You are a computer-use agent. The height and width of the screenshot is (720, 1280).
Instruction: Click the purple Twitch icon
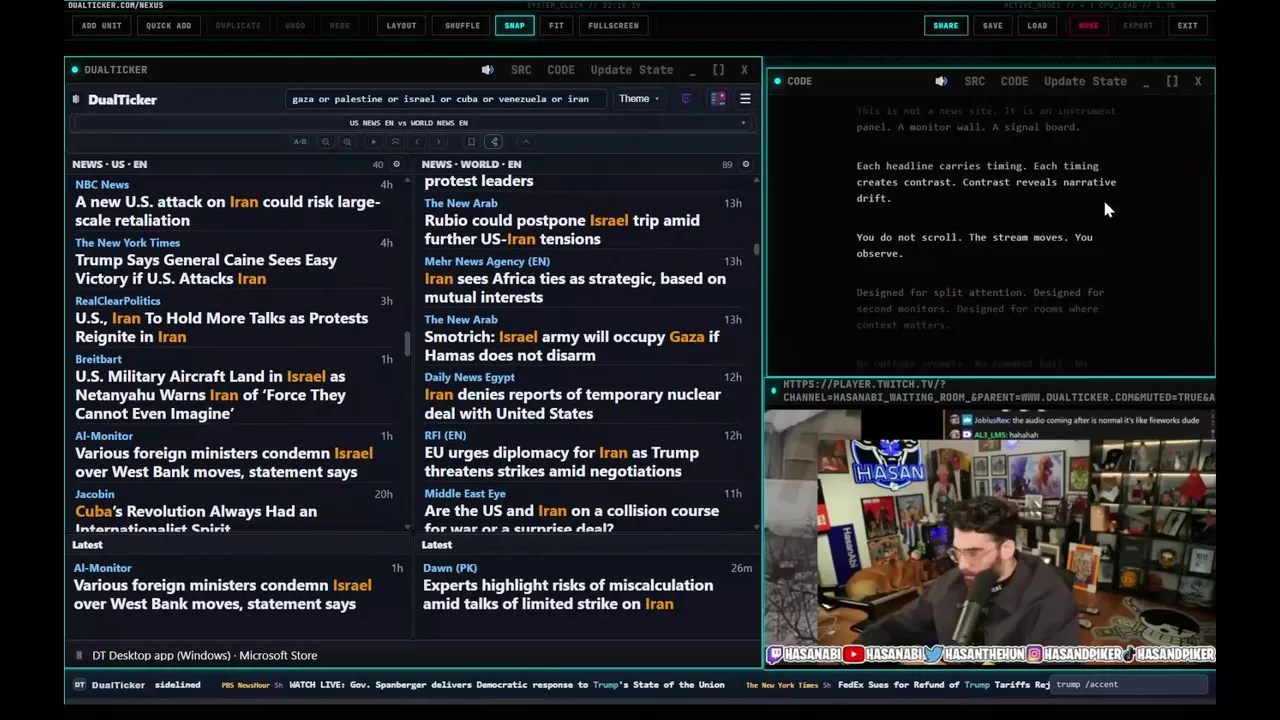click(x=686, y=99)
